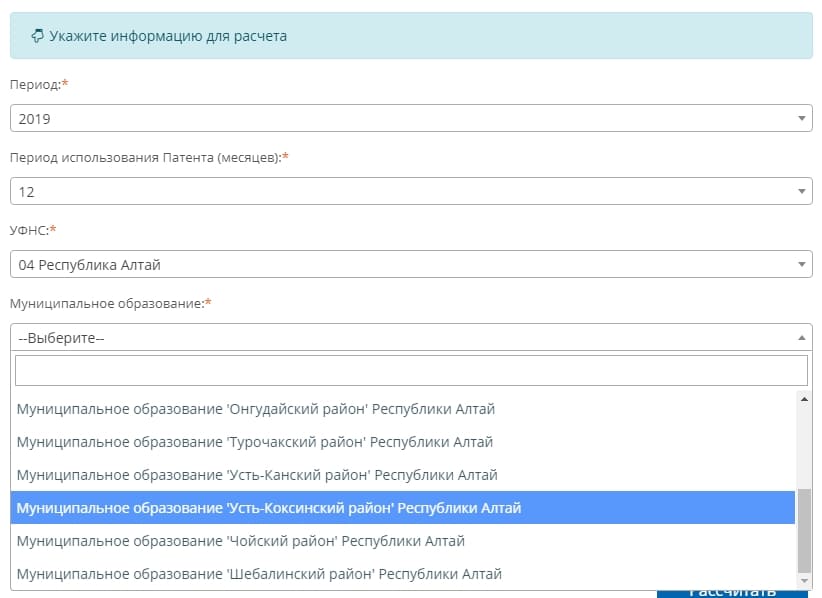Click the 'Муниципальное образование:' label
Viewport: 822px width, 598px height.
[106, 303]
